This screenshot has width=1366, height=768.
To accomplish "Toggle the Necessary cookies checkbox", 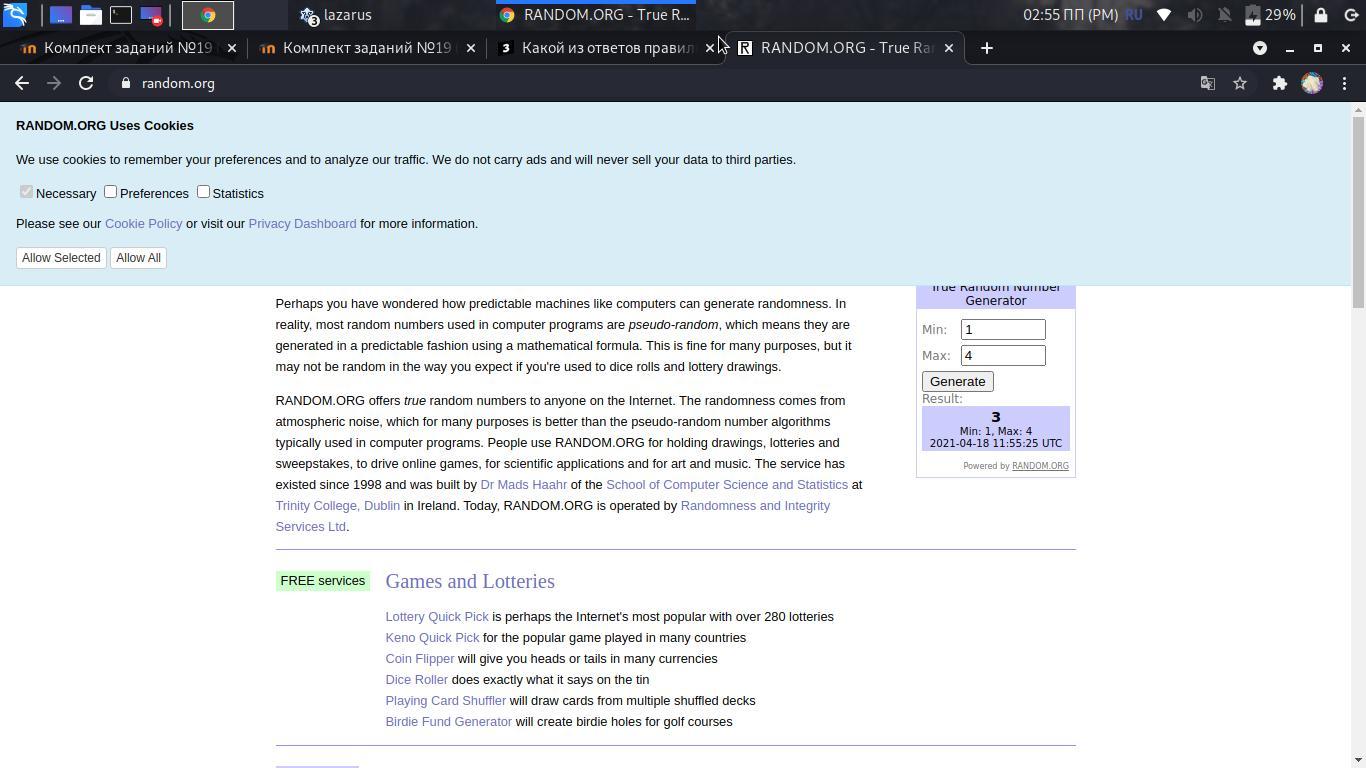I will coord(26,191).
